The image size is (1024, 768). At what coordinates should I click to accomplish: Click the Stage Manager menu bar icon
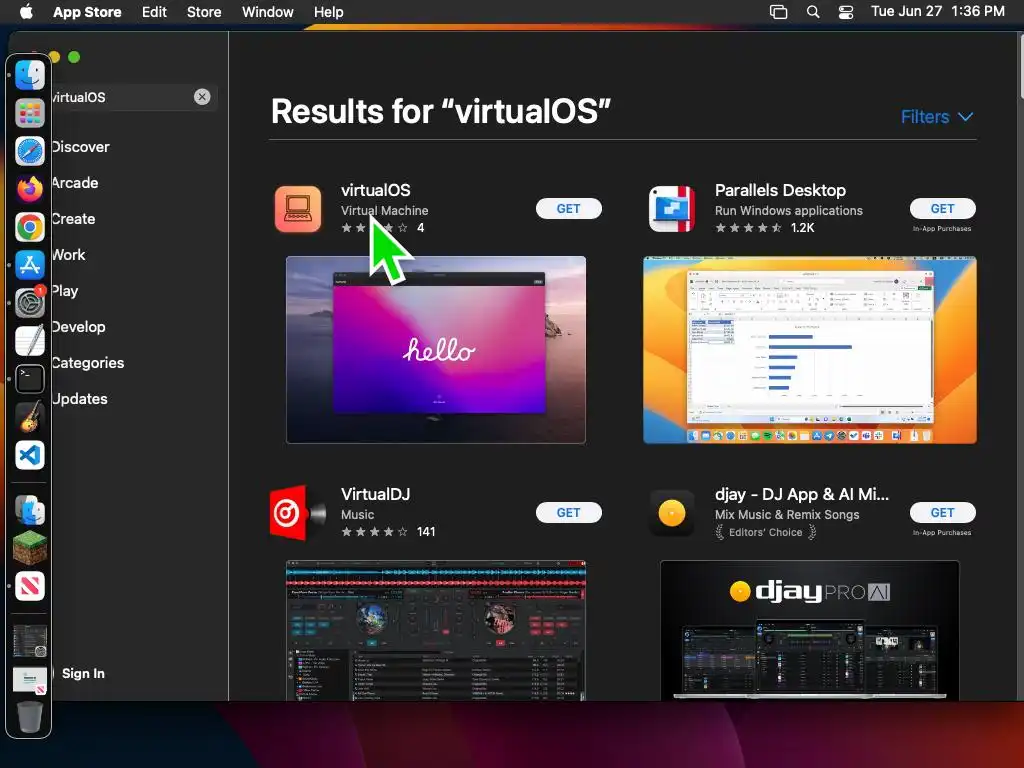point(778,12)
